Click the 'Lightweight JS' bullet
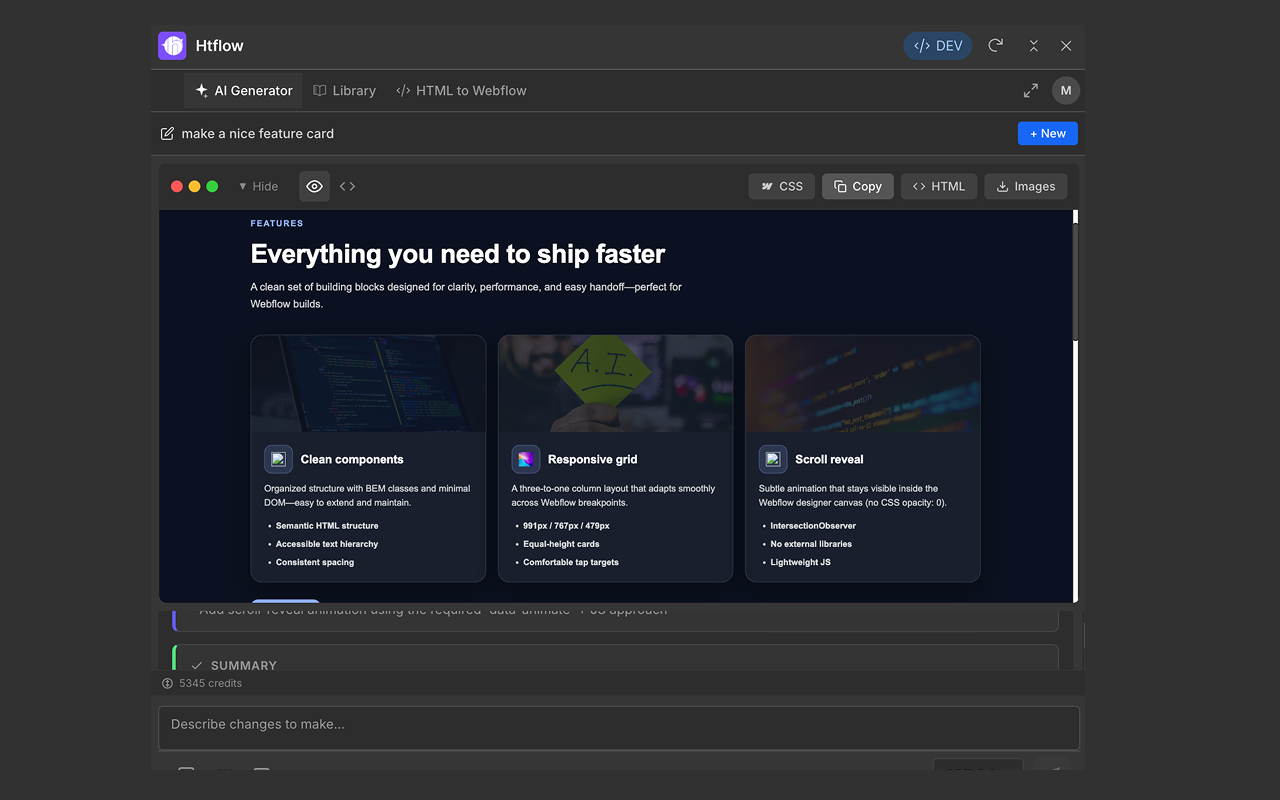 (800, 562)
